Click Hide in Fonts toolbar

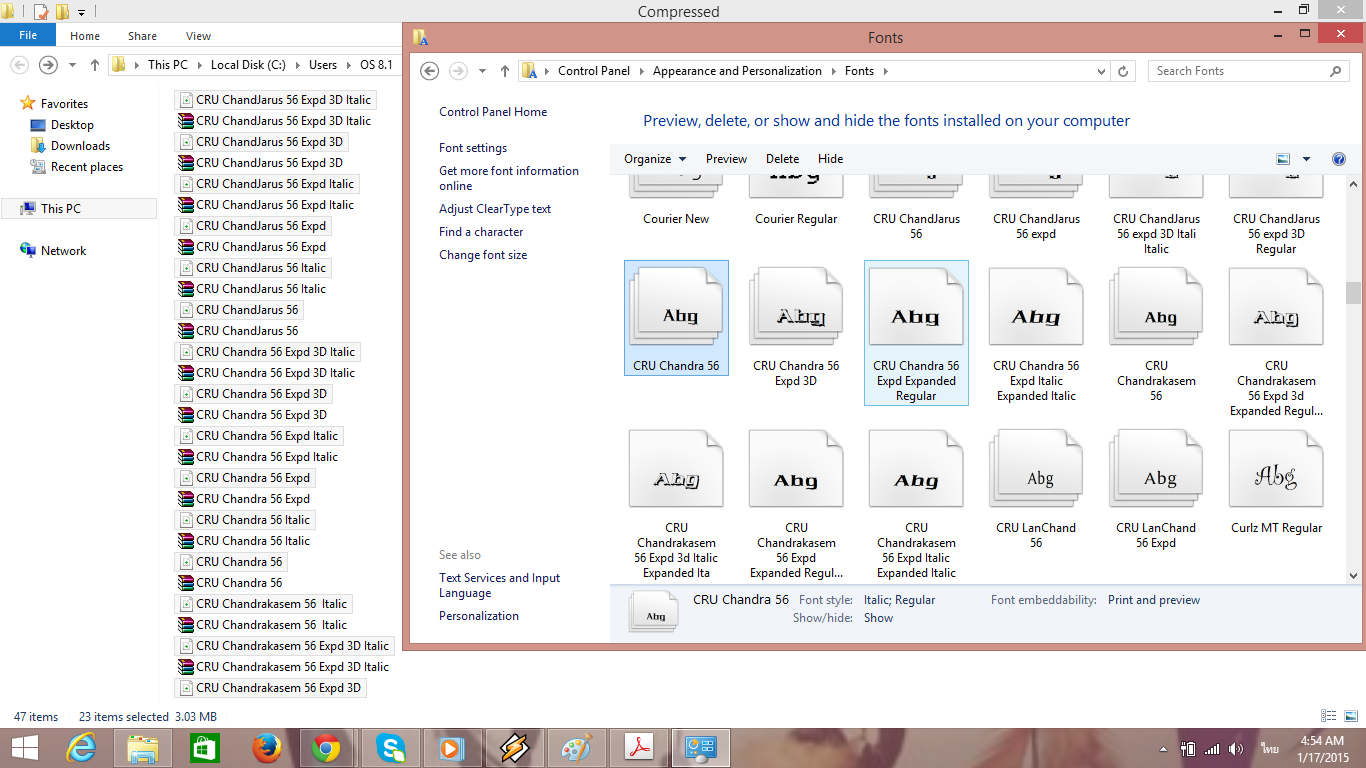(830, 159)
